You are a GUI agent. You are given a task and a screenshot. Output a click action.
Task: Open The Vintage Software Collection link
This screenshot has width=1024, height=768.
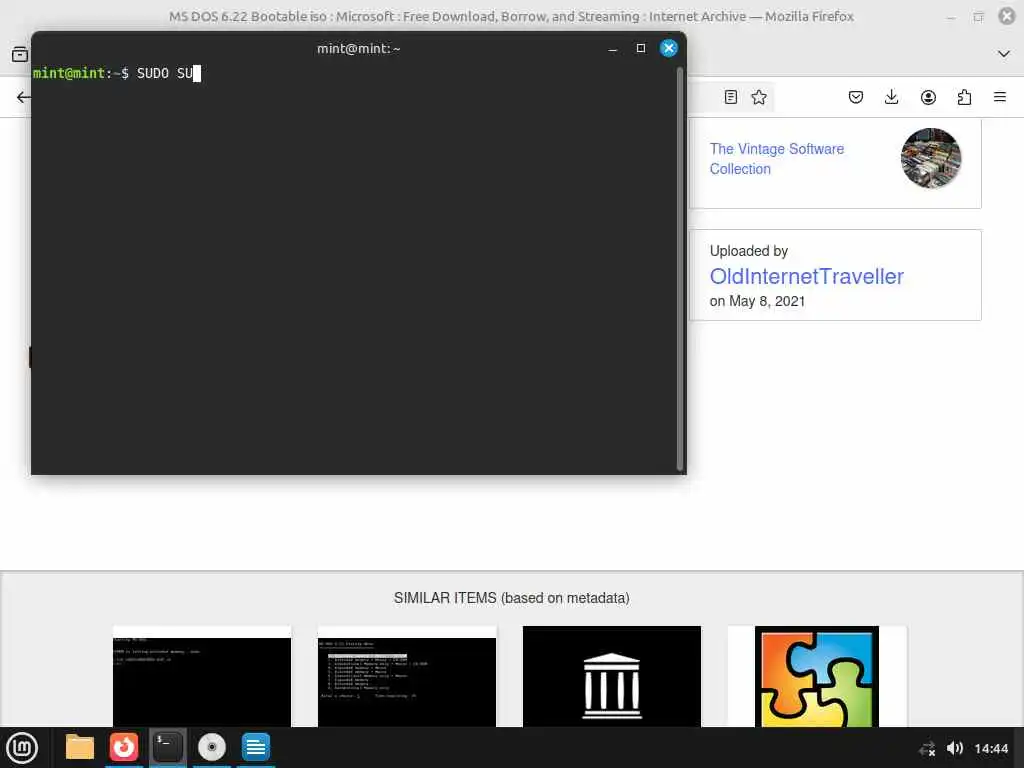coord(776,159)
